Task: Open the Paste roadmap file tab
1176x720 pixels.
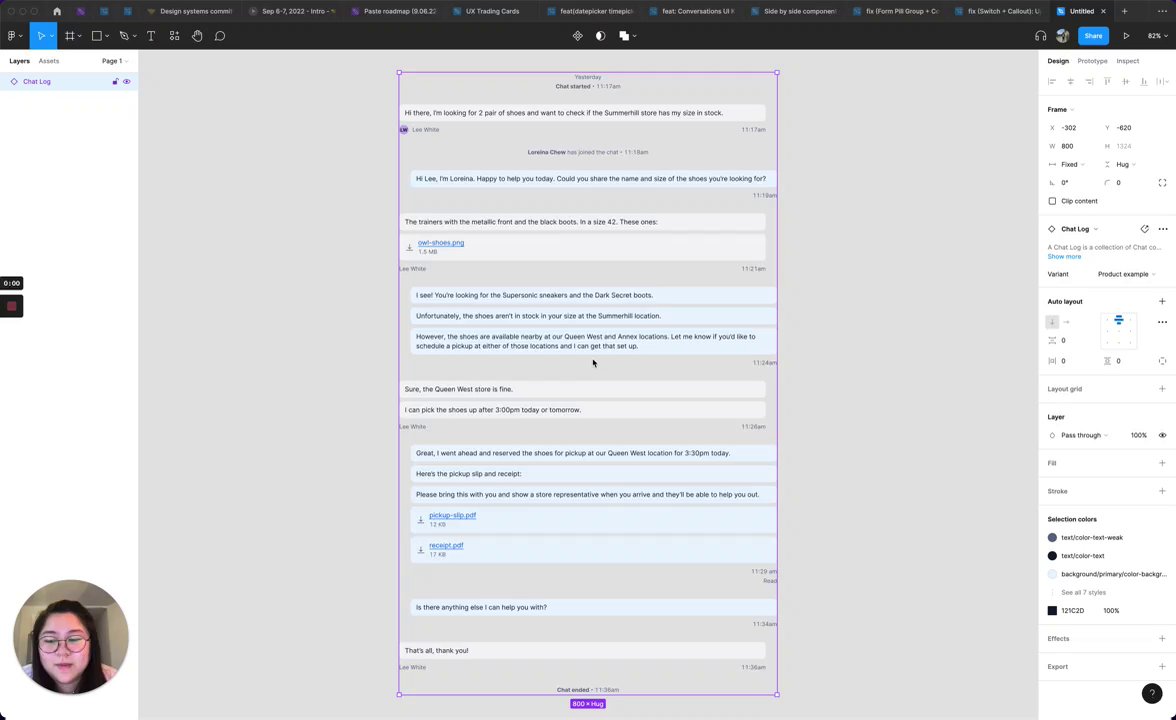Action: point(394,11)
